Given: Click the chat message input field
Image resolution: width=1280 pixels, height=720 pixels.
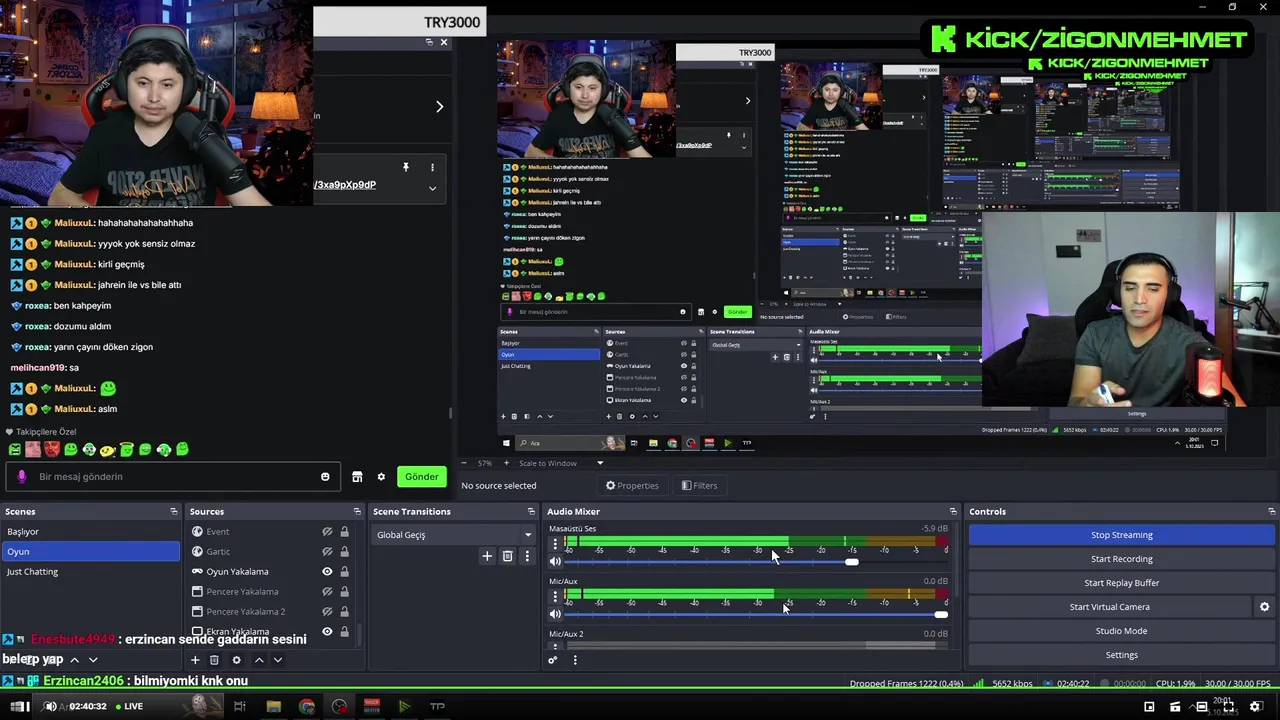Looking at the screenshot, I should [x=175, y=477].
